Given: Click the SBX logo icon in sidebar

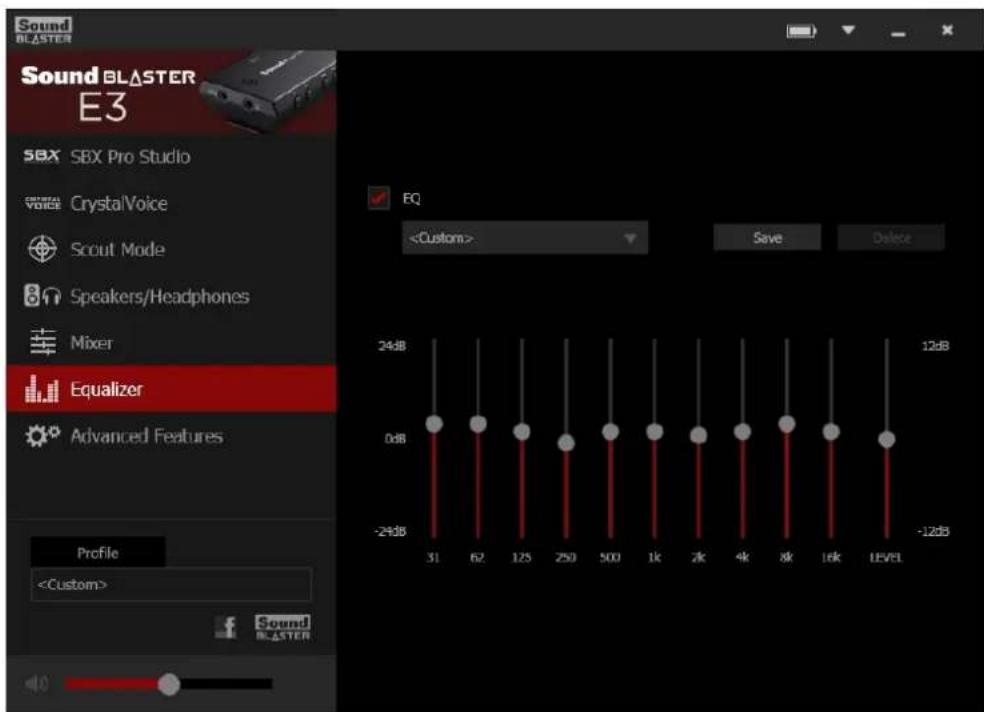Looking at the screenshot, I should (x=41, y=156).
